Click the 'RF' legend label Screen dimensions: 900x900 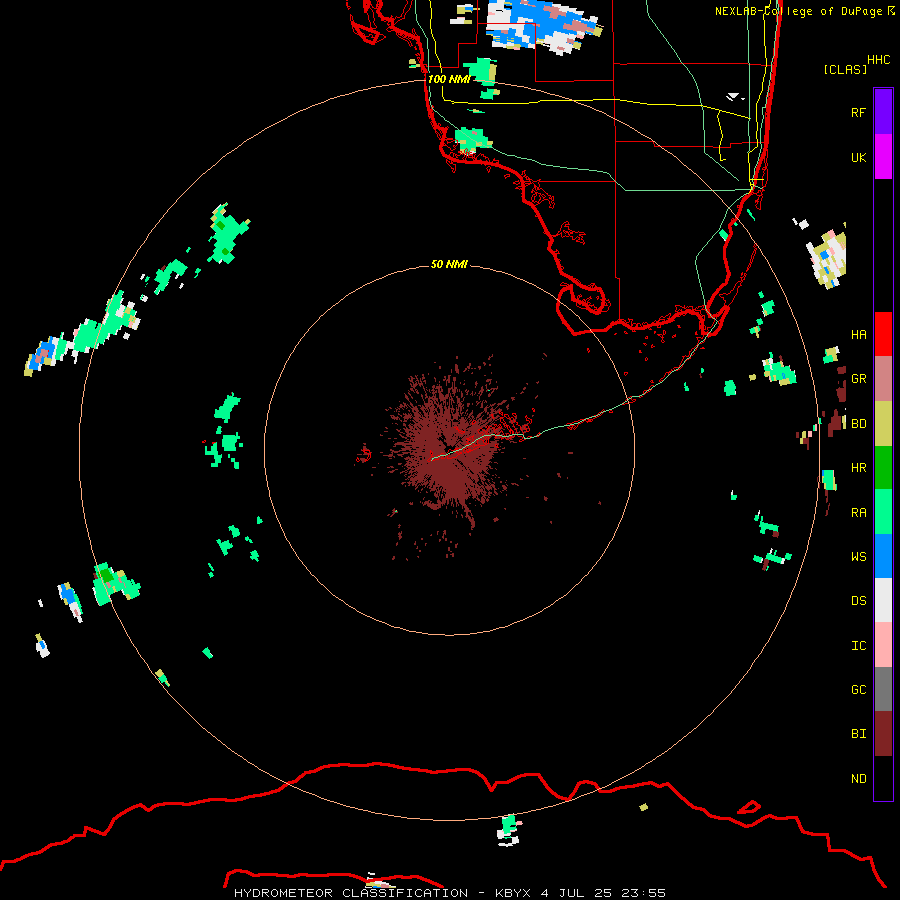point(858,112)
